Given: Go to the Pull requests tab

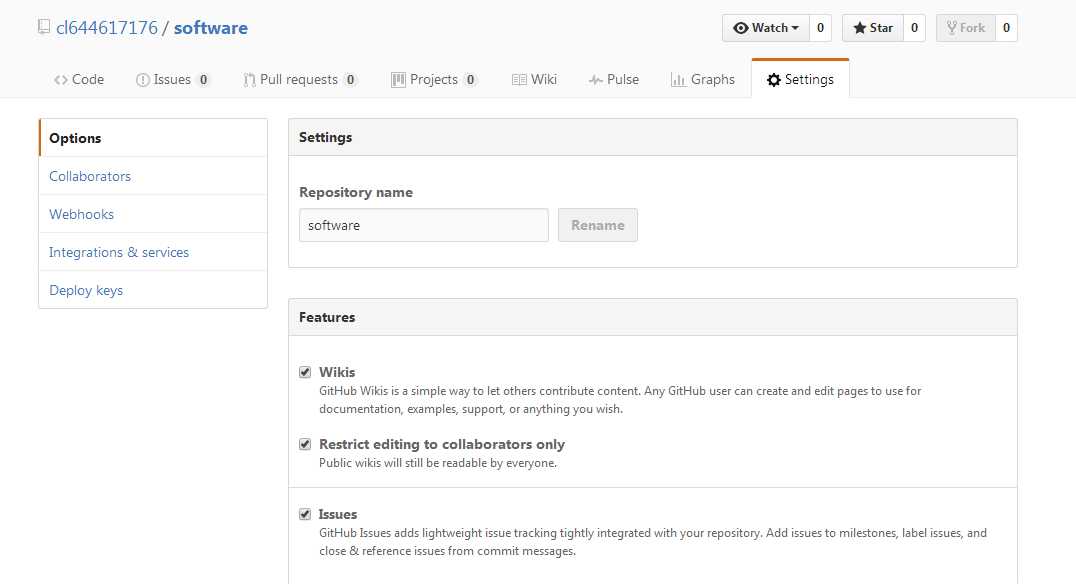Looking at the screenshot, I should tap(300, 80).
